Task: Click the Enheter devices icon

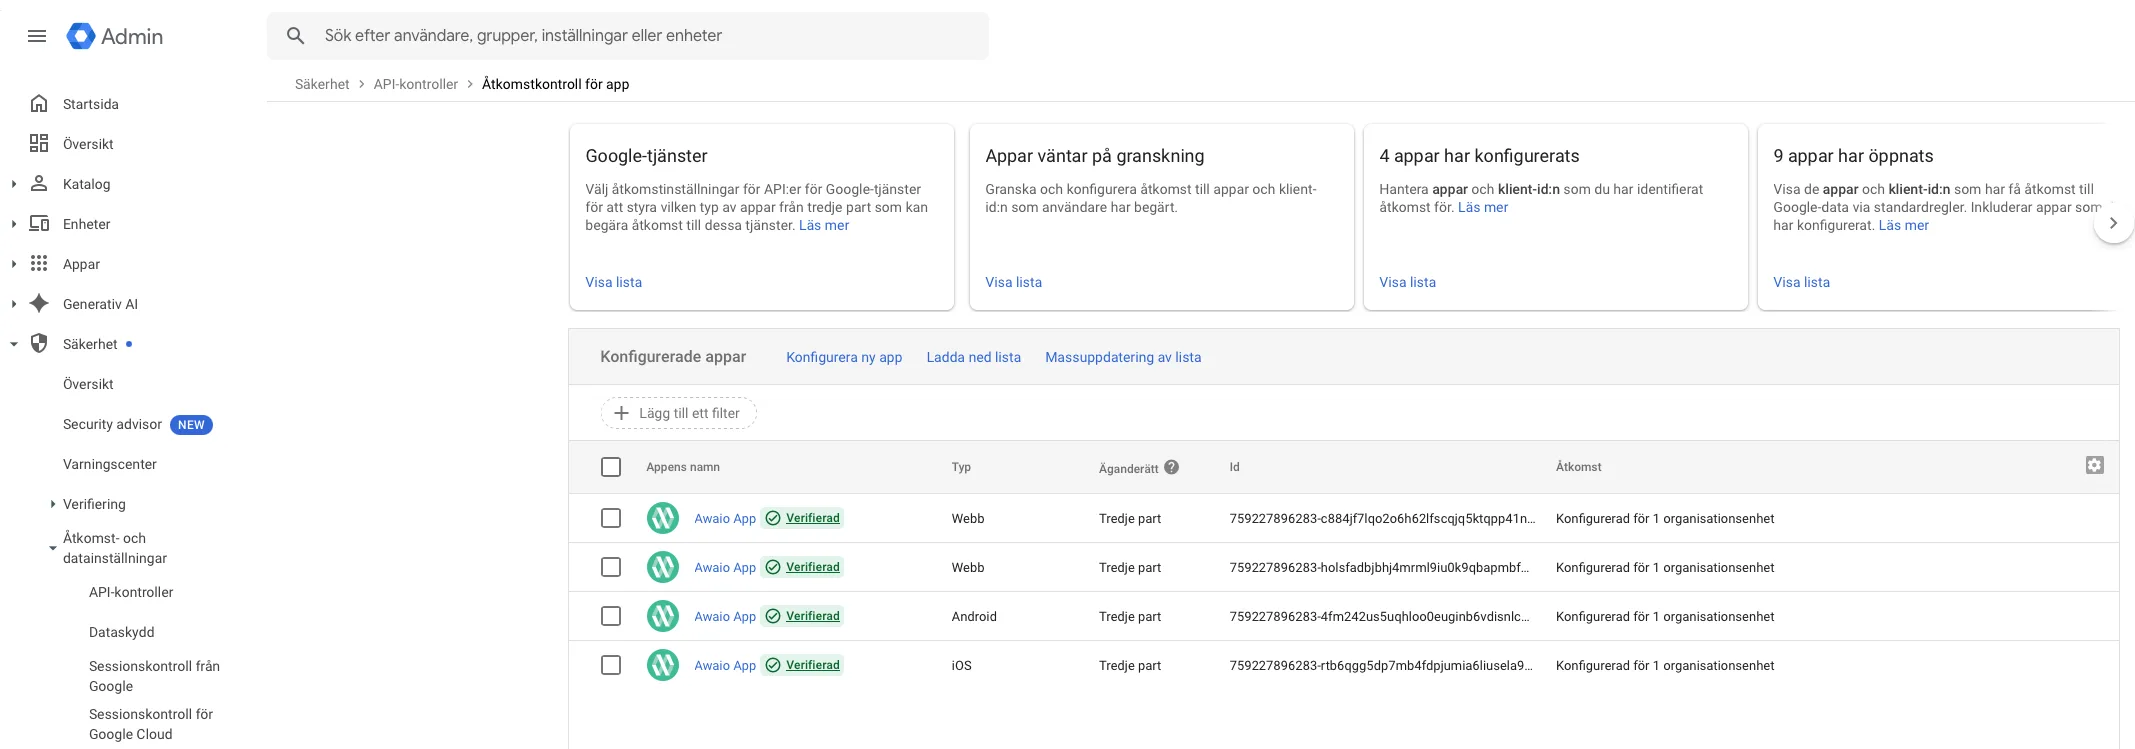Action: 39,224
